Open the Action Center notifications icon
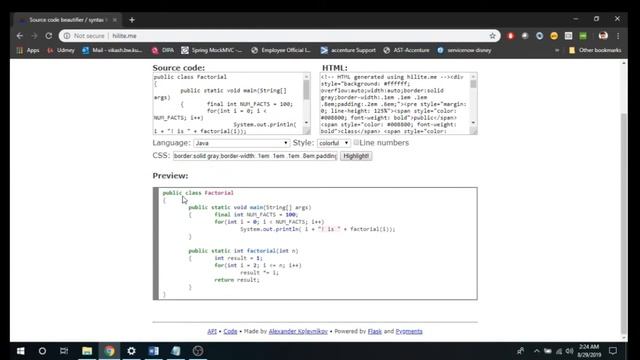Screen dimensions: 640x360 click(x=613, y=351)
